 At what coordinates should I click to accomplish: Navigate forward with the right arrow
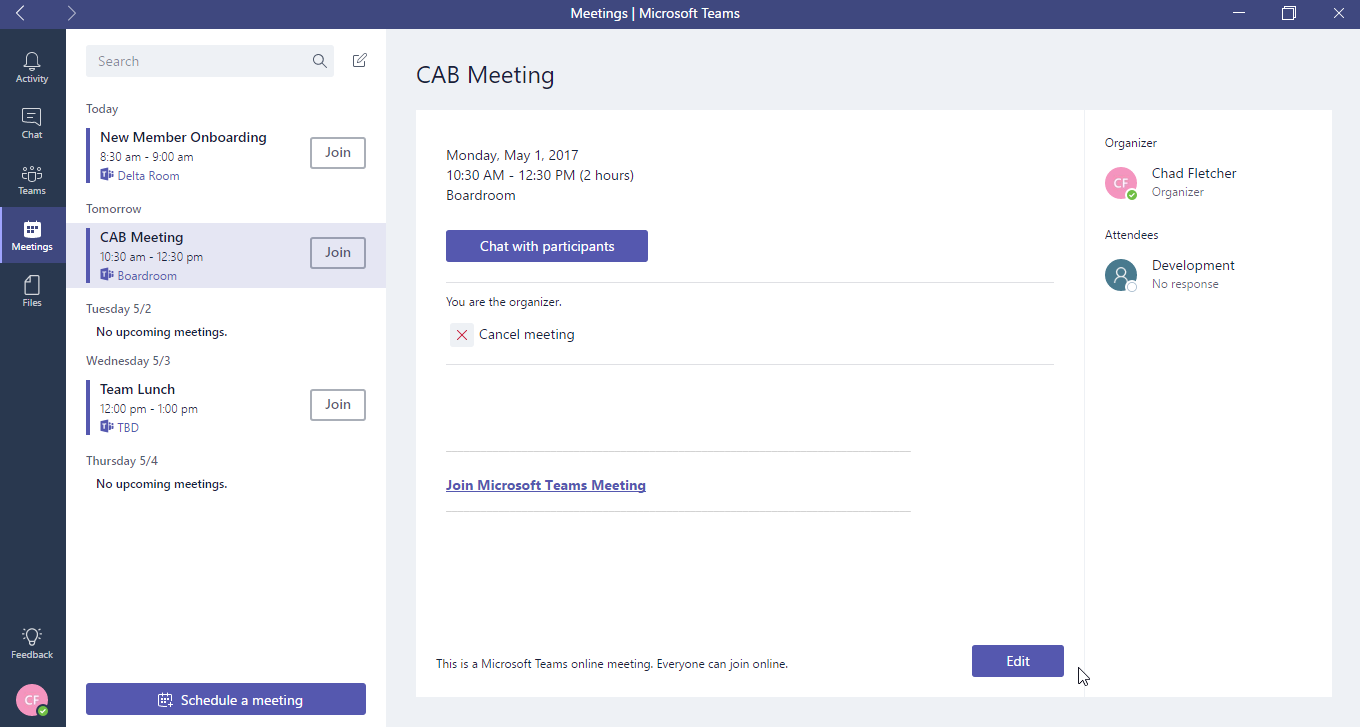pyautogui.click(x=71, y=14)
